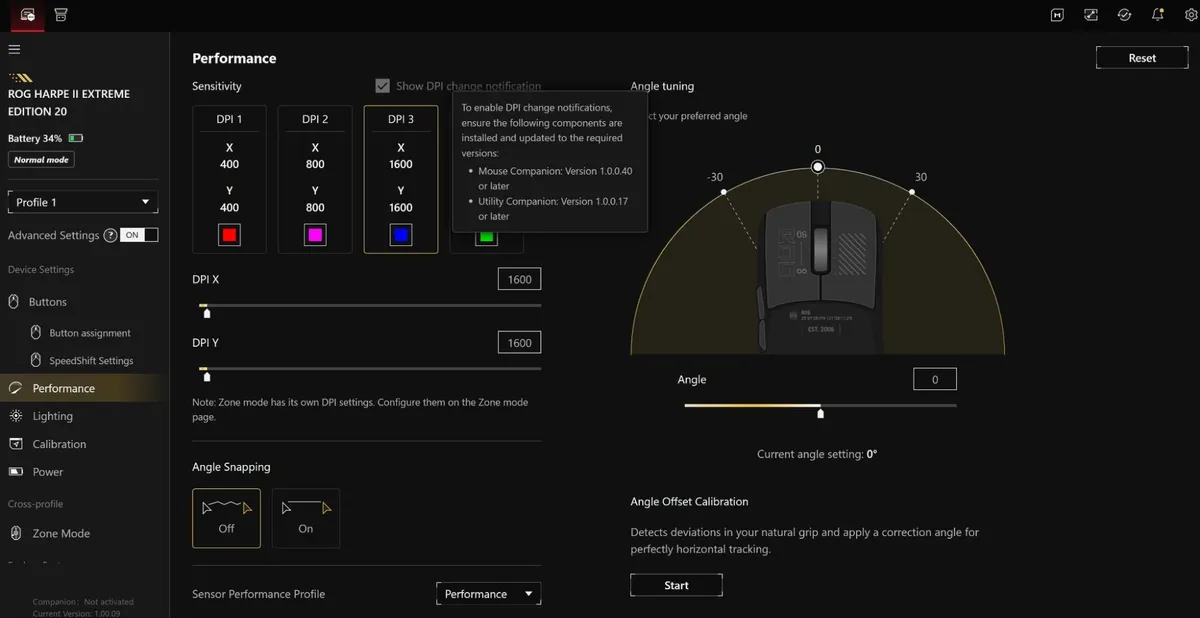The height and width of the screenshot is (618, 1200).
Task: Click the Lighting sun icon
Action: (15, 416)
